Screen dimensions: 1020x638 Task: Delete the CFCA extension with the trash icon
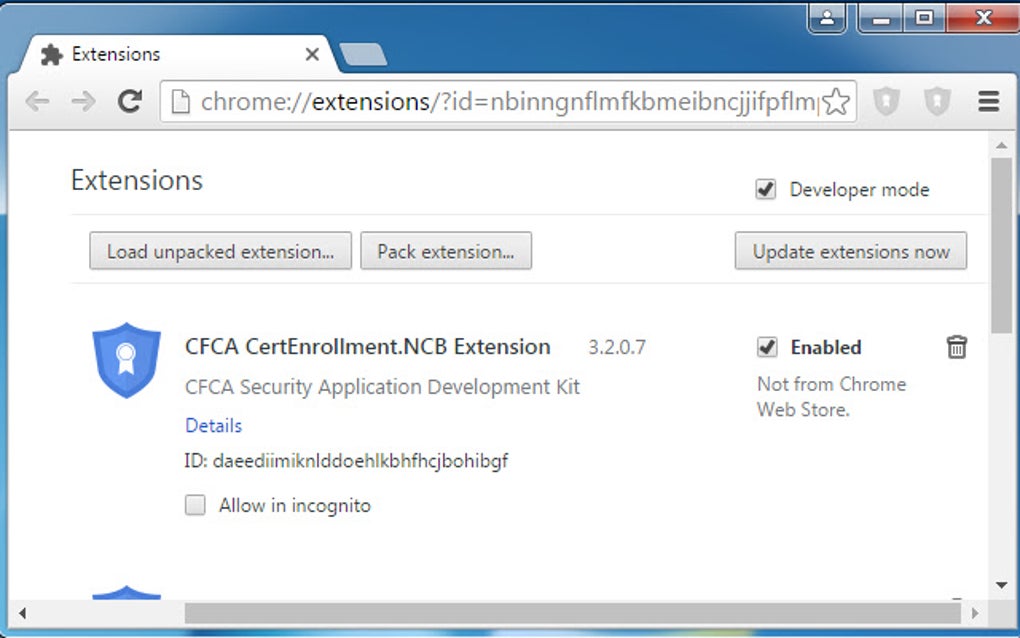[957, 347]
